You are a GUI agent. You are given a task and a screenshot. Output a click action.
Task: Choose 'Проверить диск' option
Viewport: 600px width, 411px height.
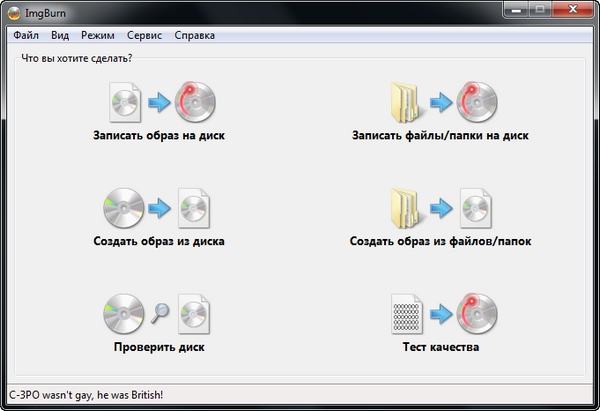coord(159,347)
